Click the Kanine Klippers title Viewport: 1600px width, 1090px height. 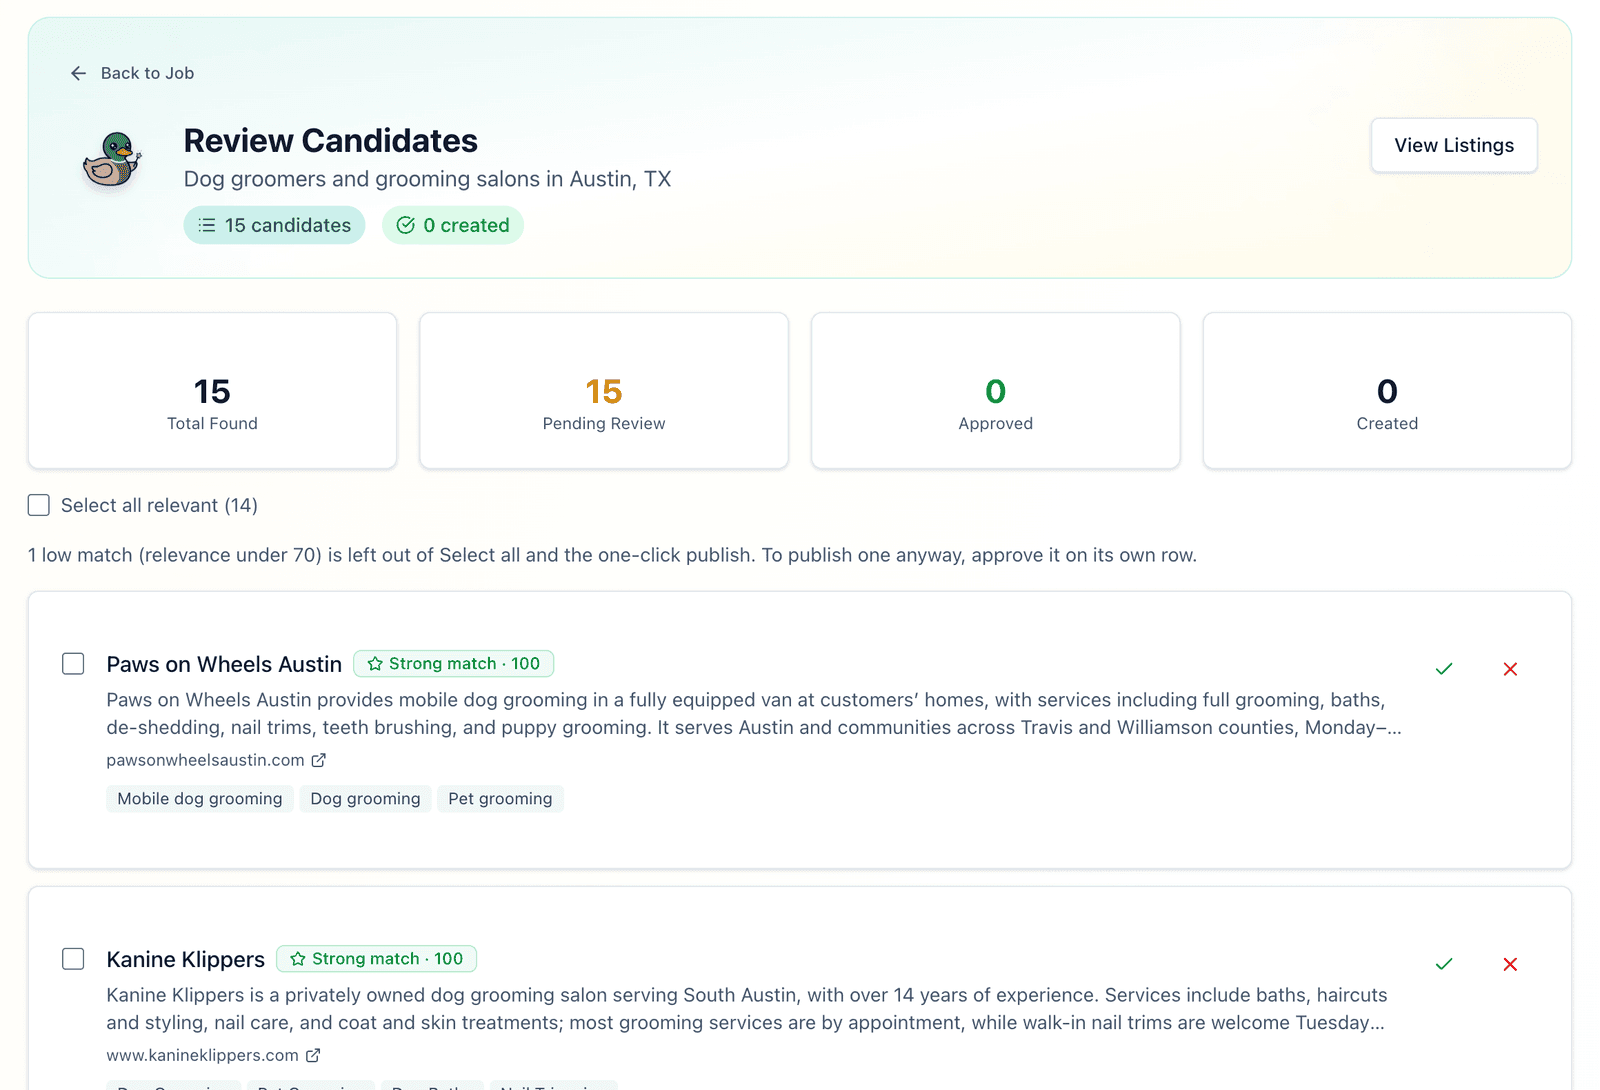pos(186,959)
